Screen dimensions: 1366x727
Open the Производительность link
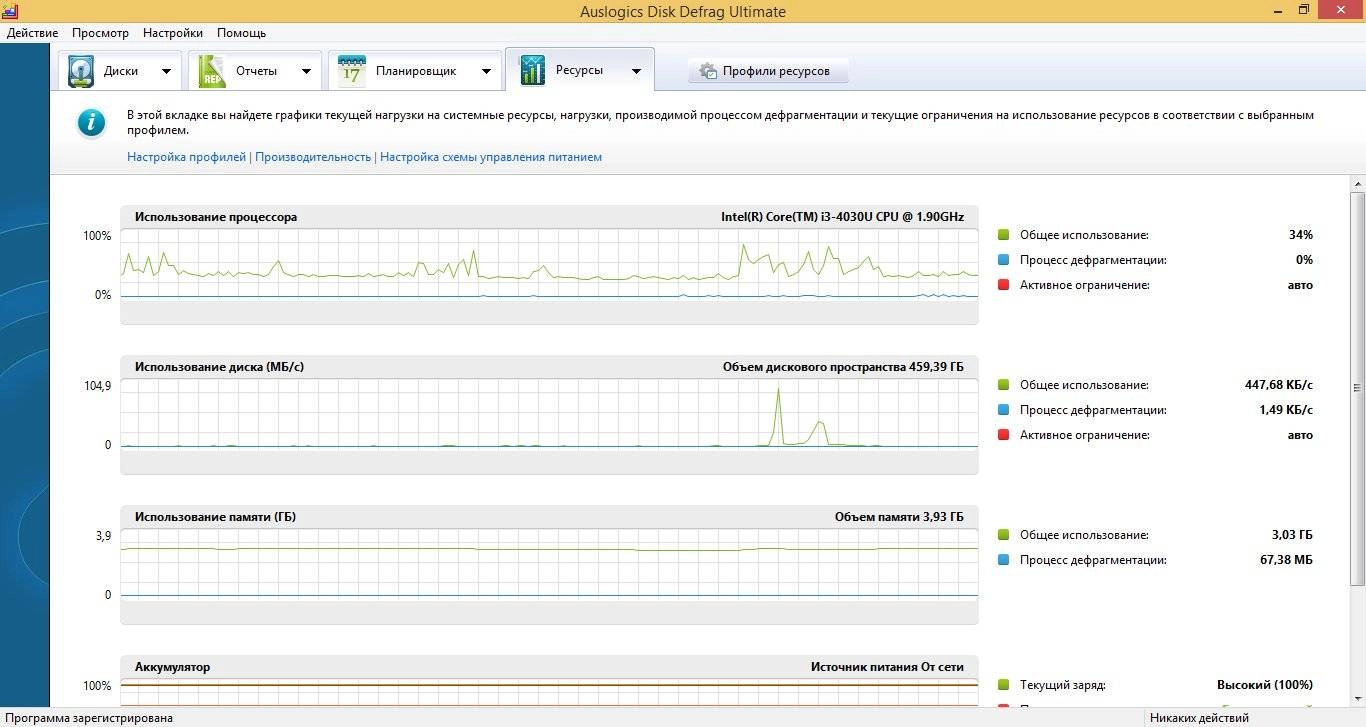(313, 157)
